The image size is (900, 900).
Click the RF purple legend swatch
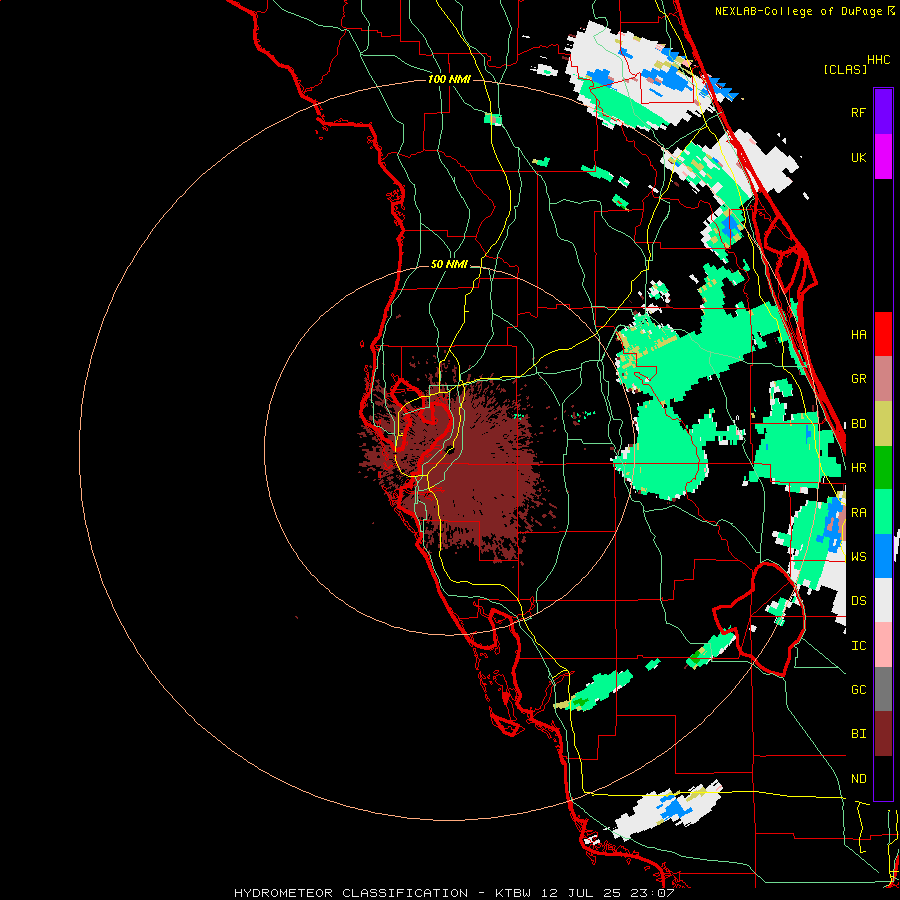click(x=883, y=112)
